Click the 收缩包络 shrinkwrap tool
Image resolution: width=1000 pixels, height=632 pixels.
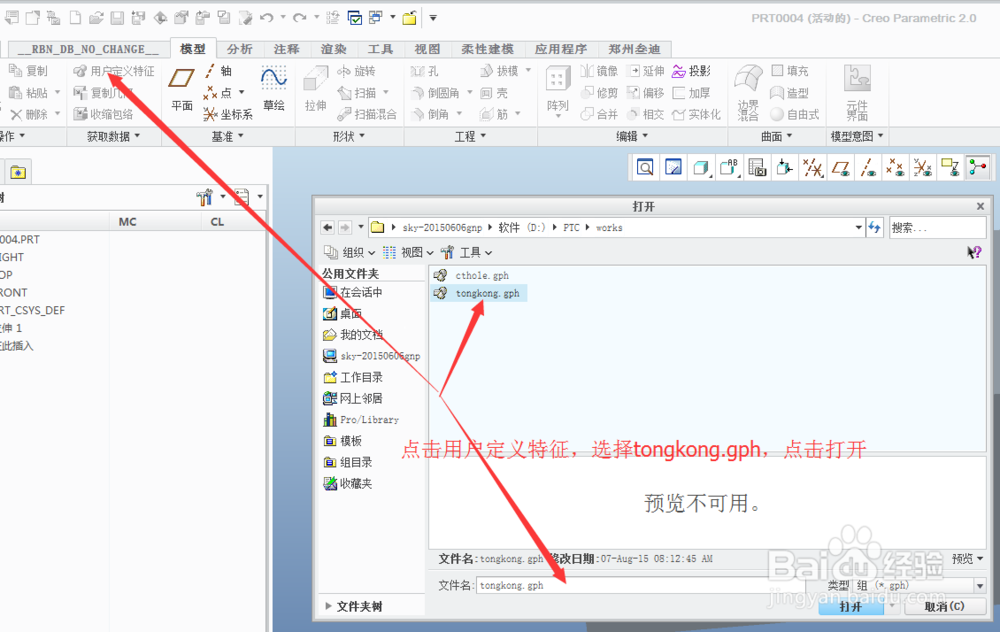point(103,114)
